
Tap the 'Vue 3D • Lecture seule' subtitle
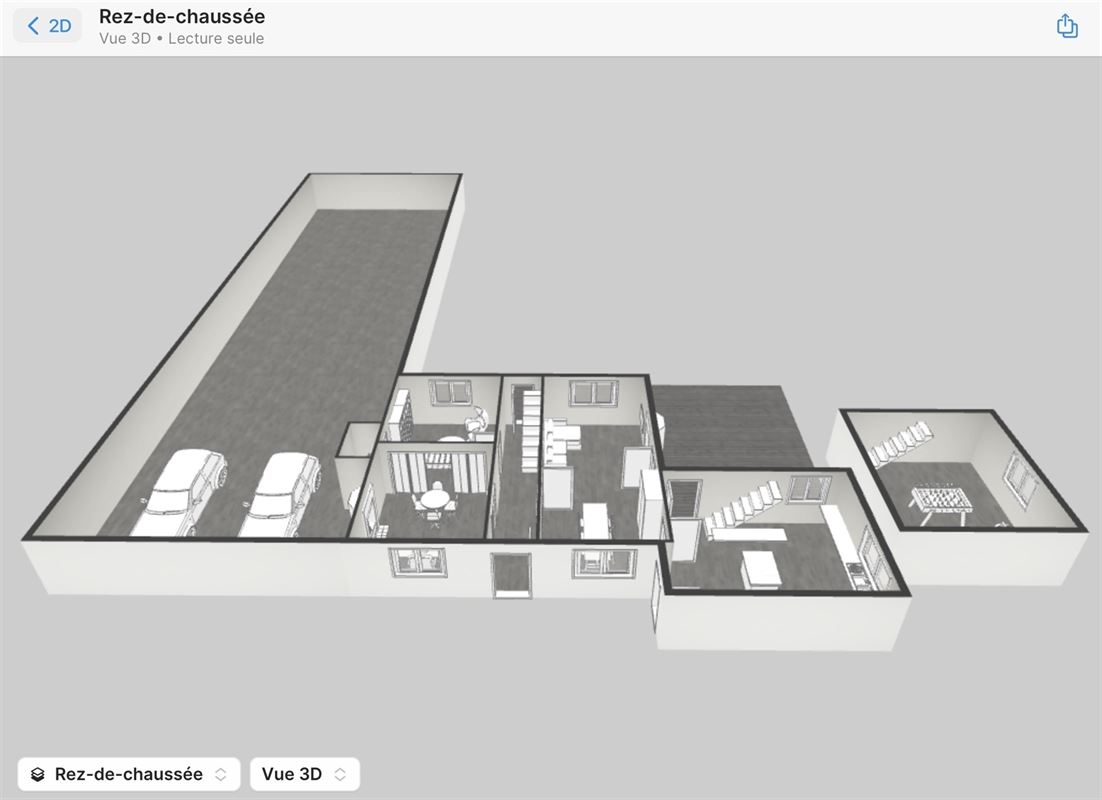coord(182,39)
